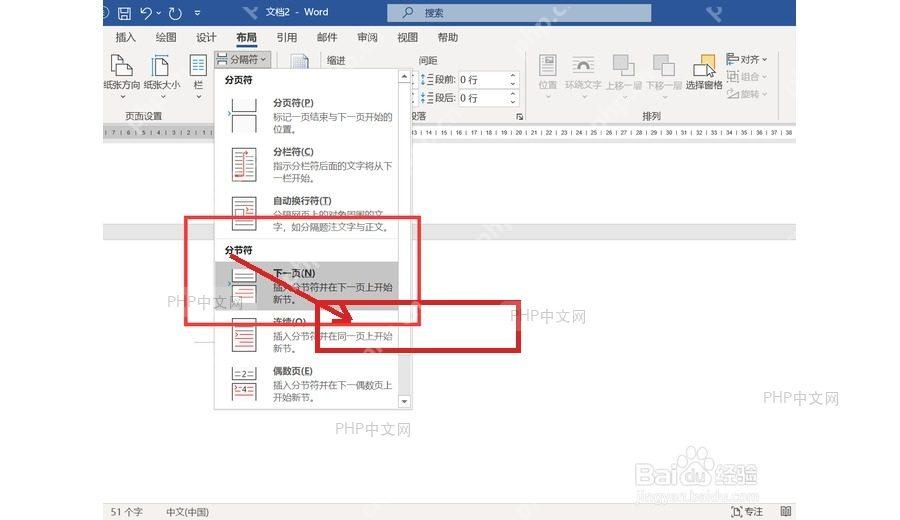Select the 布局 tab
The width and height of the screenshot is (900, 520).
coord(246,37)
